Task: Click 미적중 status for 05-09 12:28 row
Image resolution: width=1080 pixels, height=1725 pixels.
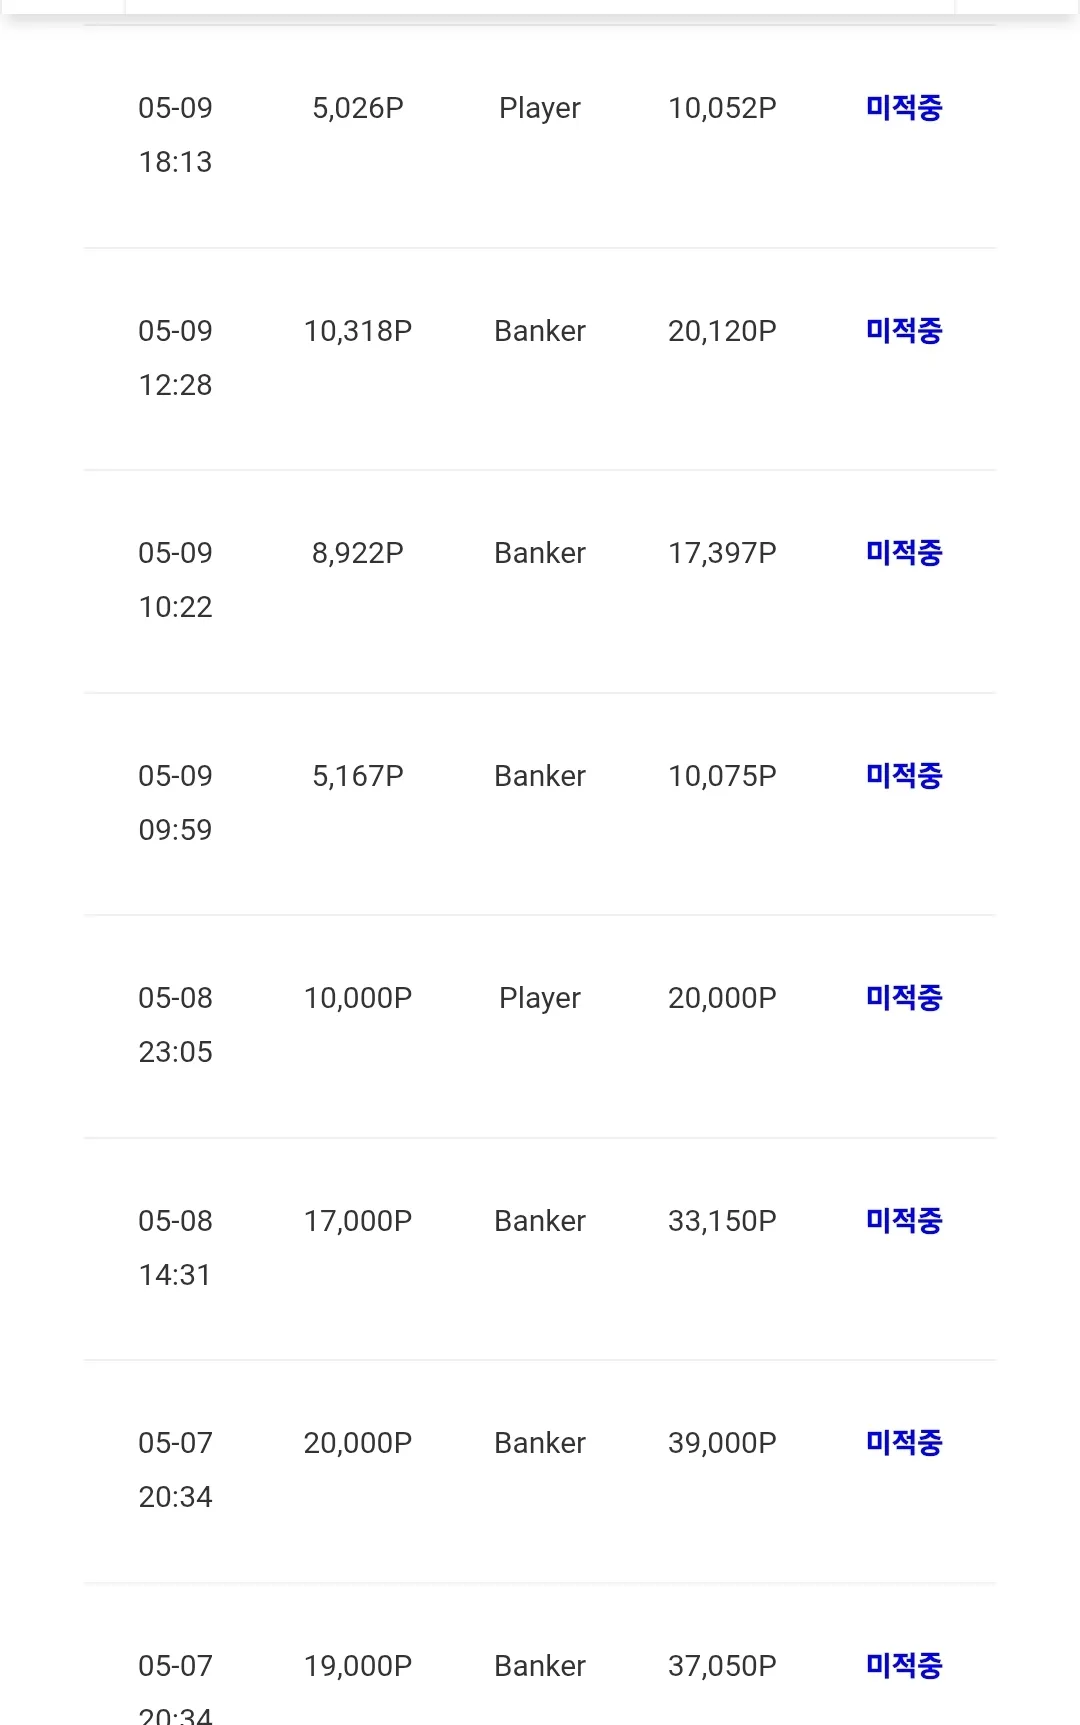Action: click(904, 331)
